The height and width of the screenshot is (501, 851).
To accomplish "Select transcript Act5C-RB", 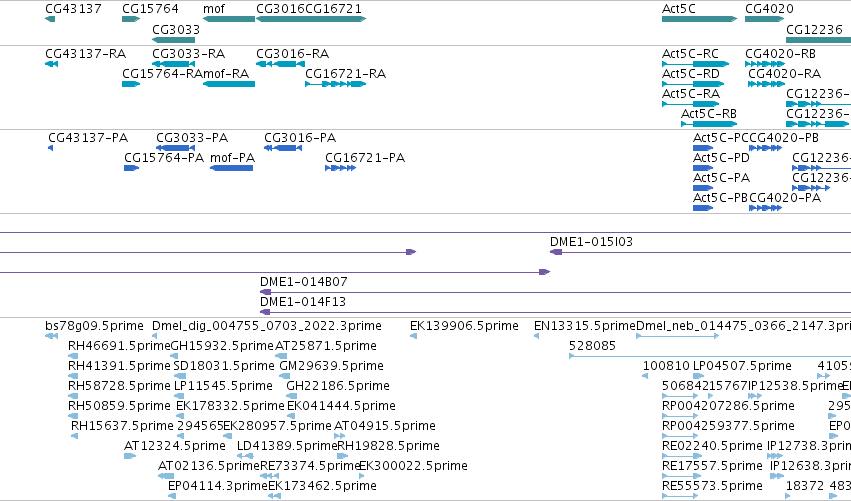I will coord(709,124).
